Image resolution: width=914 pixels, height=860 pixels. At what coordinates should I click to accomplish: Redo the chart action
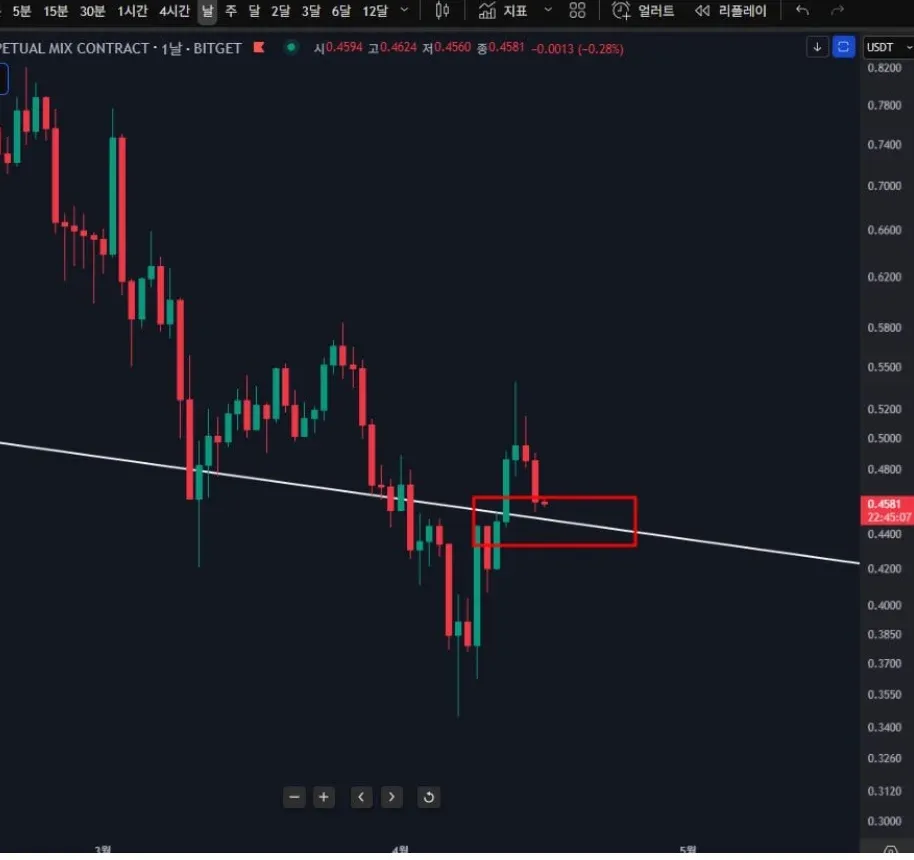(837, 11)
